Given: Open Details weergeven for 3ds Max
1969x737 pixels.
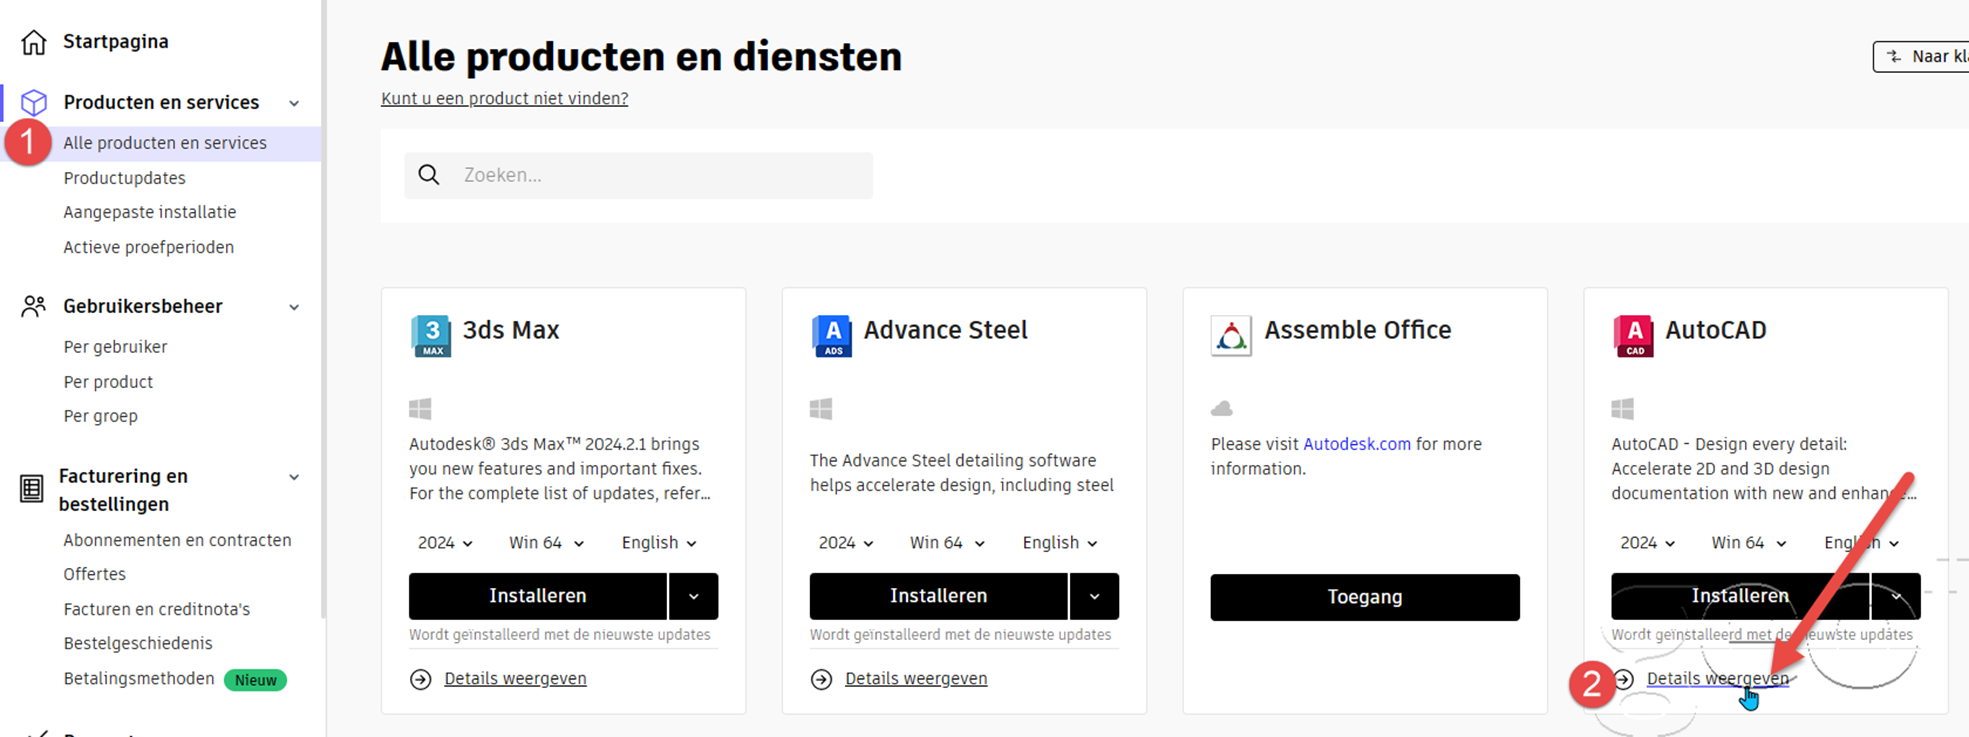Looking at the screenshot, I should coord(515,678).
